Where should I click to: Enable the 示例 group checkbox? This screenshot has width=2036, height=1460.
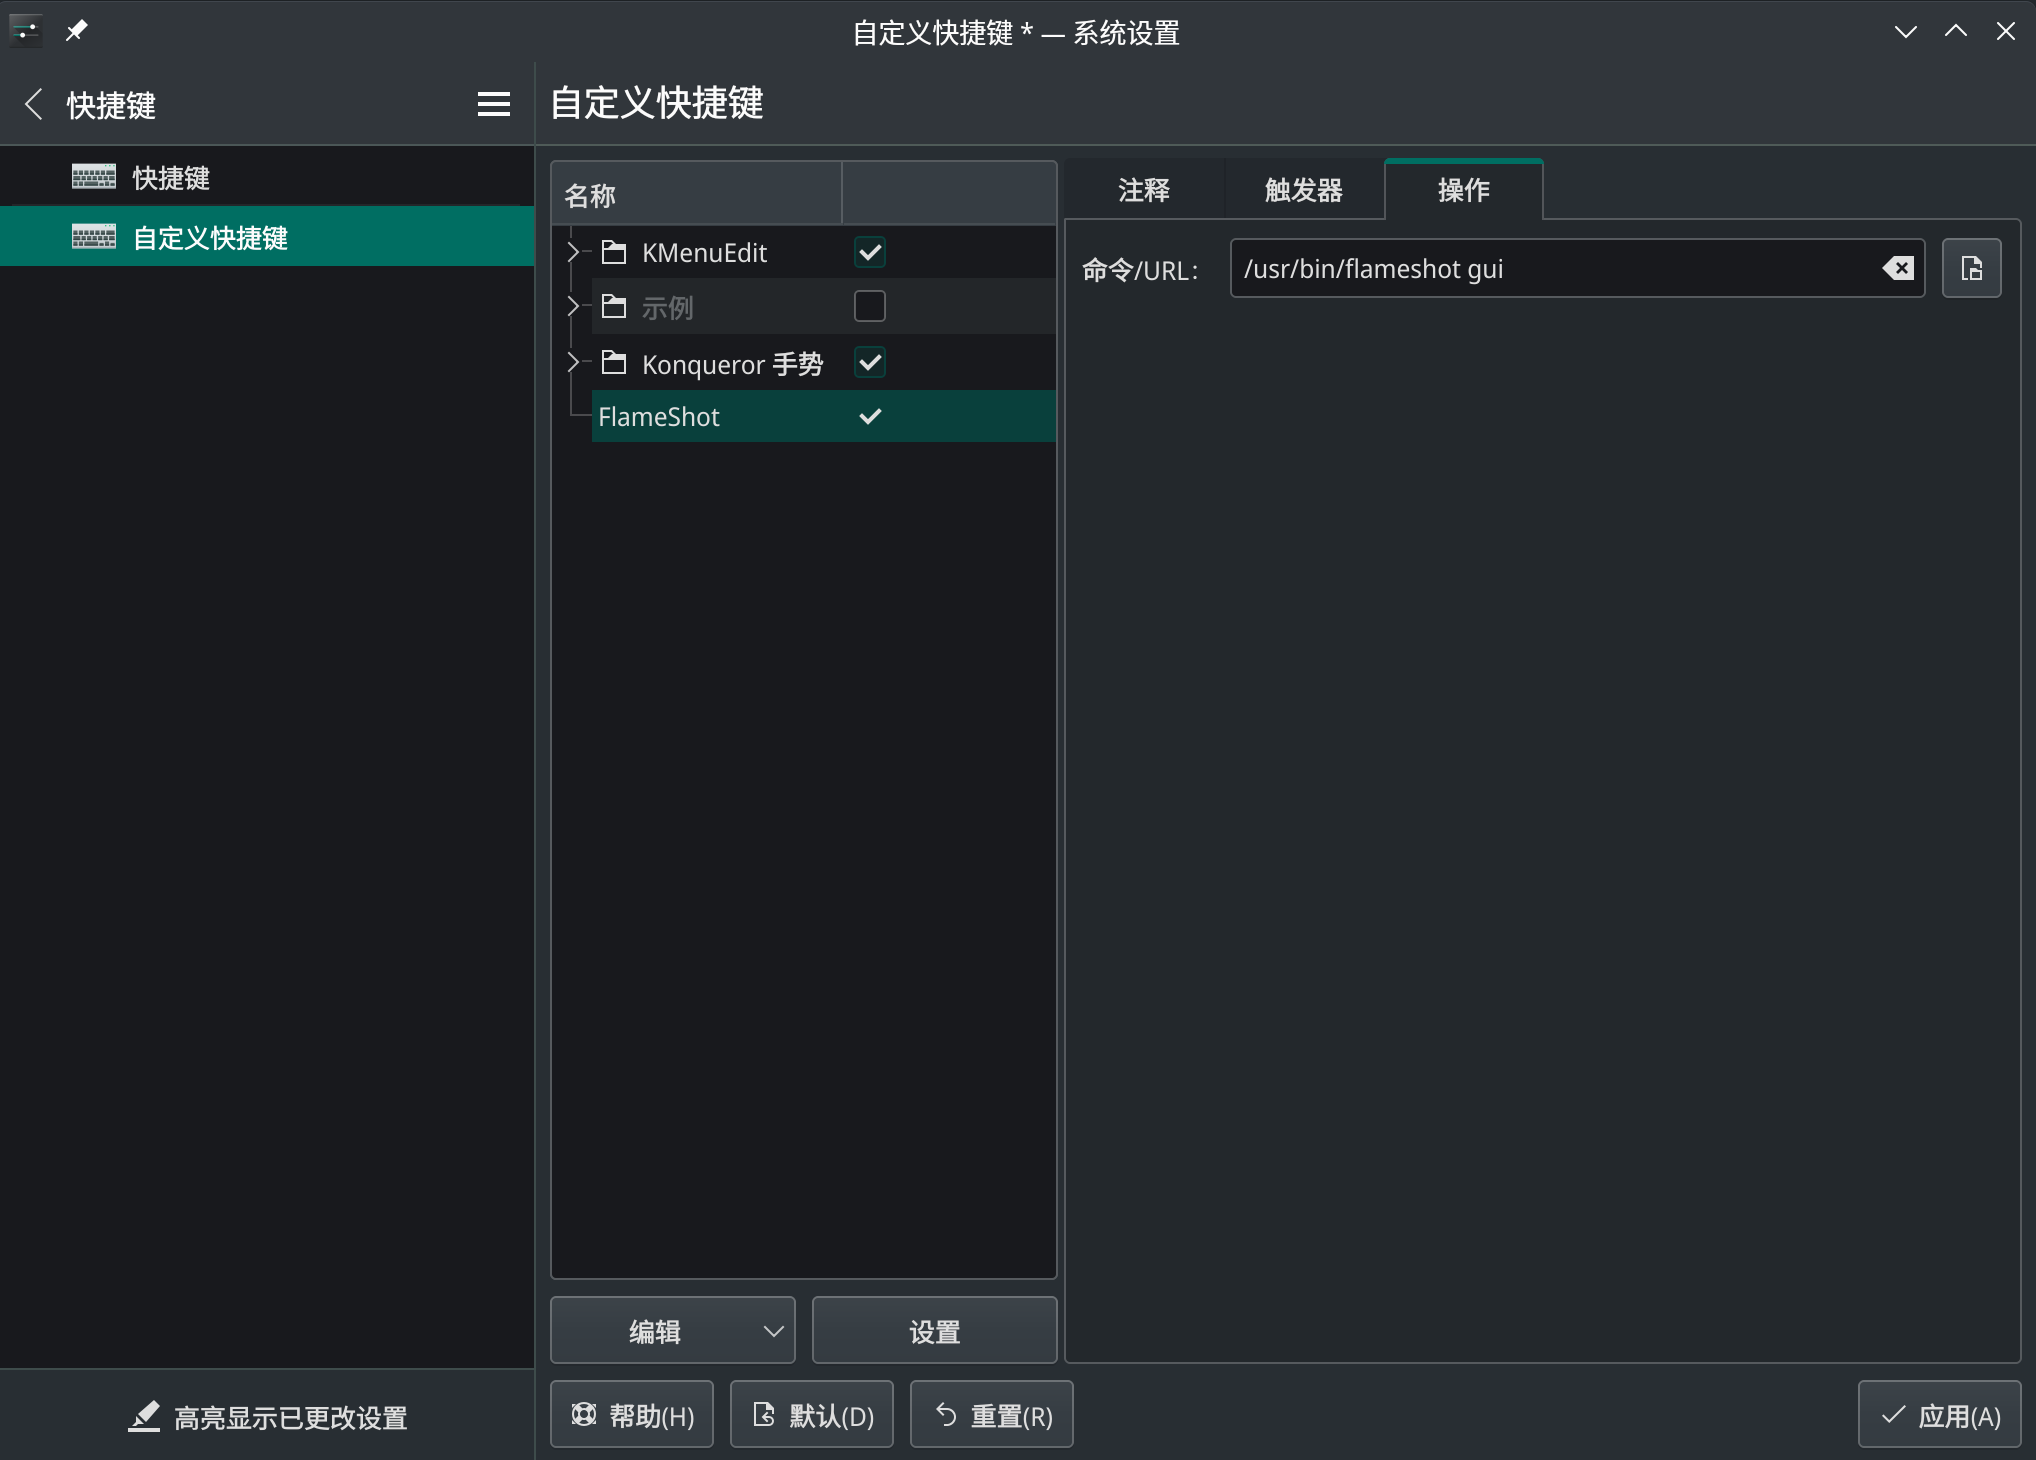pos(869,306)
